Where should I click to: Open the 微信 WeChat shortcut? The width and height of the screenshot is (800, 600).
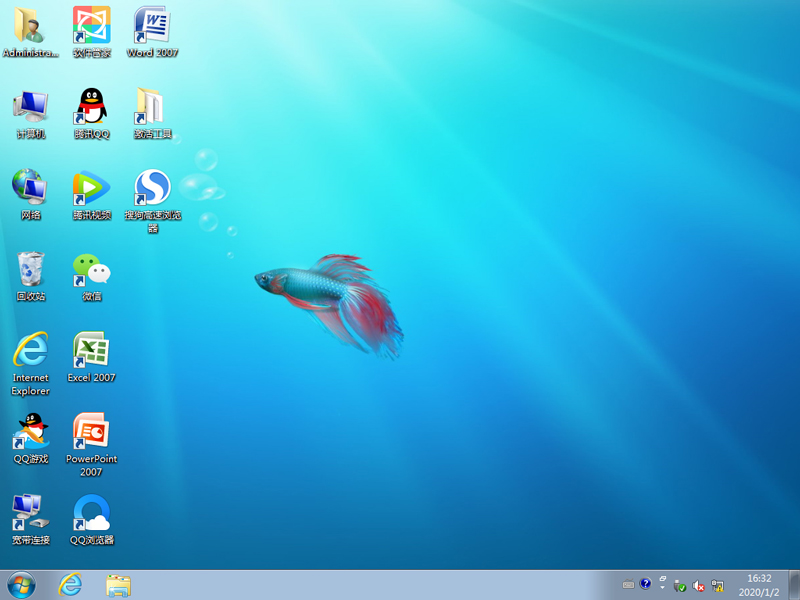91,270
